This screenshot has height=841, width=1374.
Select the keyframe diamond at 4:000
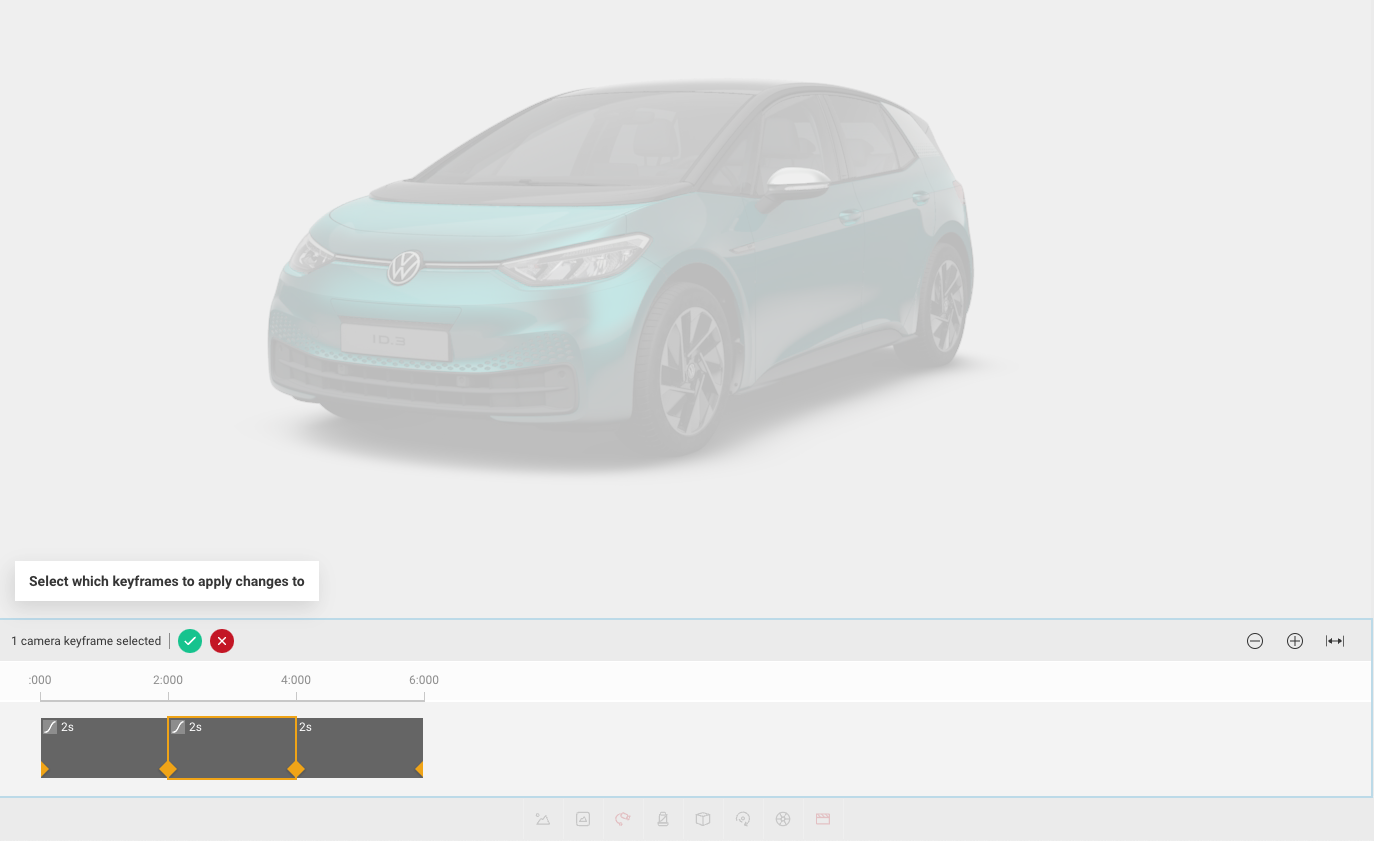click(296, 769)
